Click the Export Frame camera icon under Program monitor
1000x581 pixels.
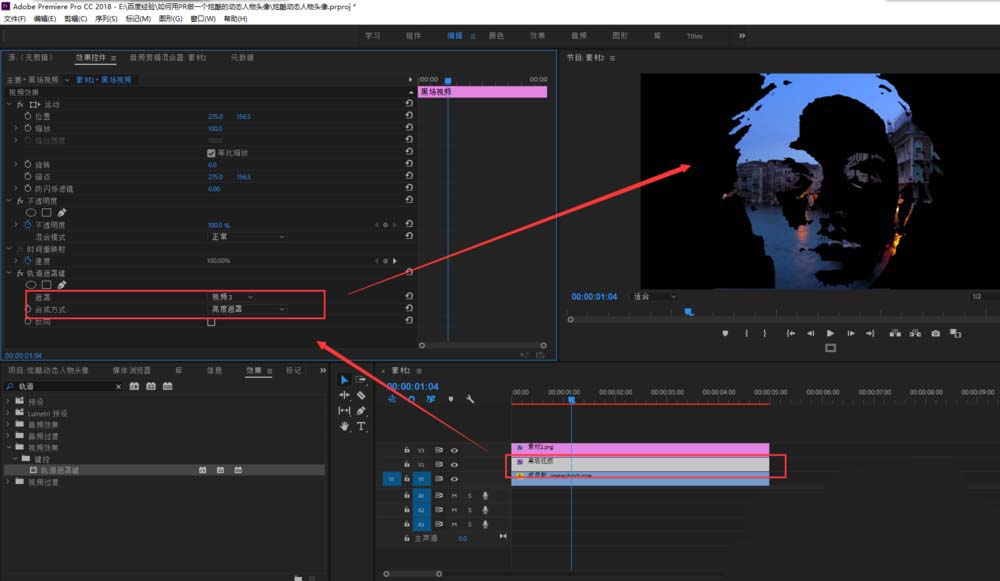935,333
